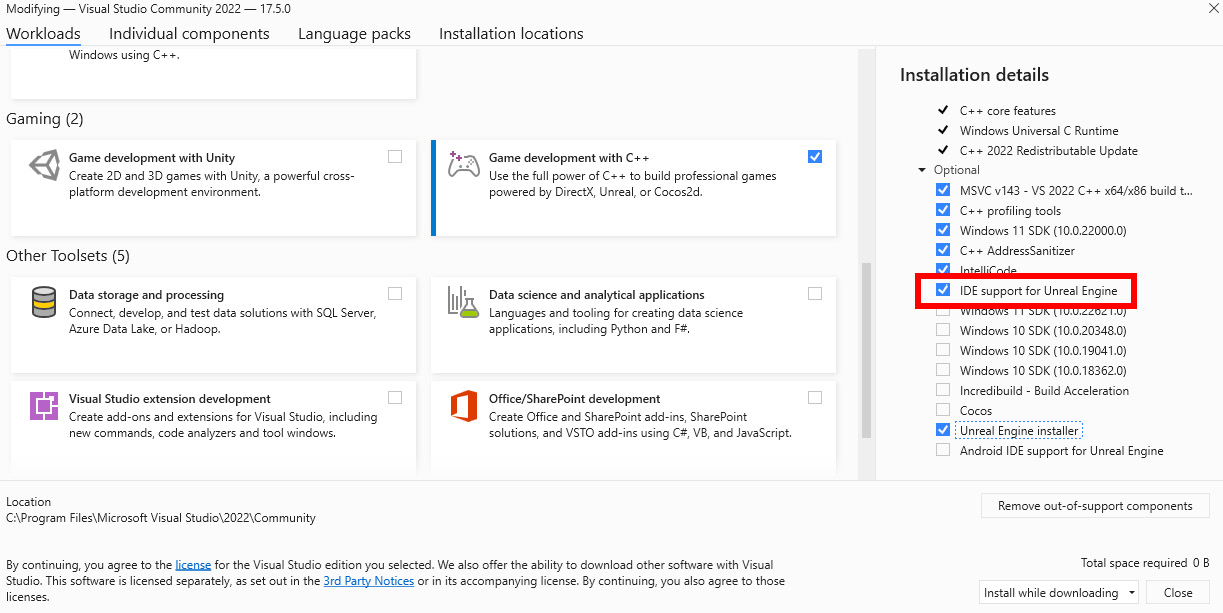Uncheck IntelliCode optional component
Screen dimensions: 1223x613
click(942, 269)
